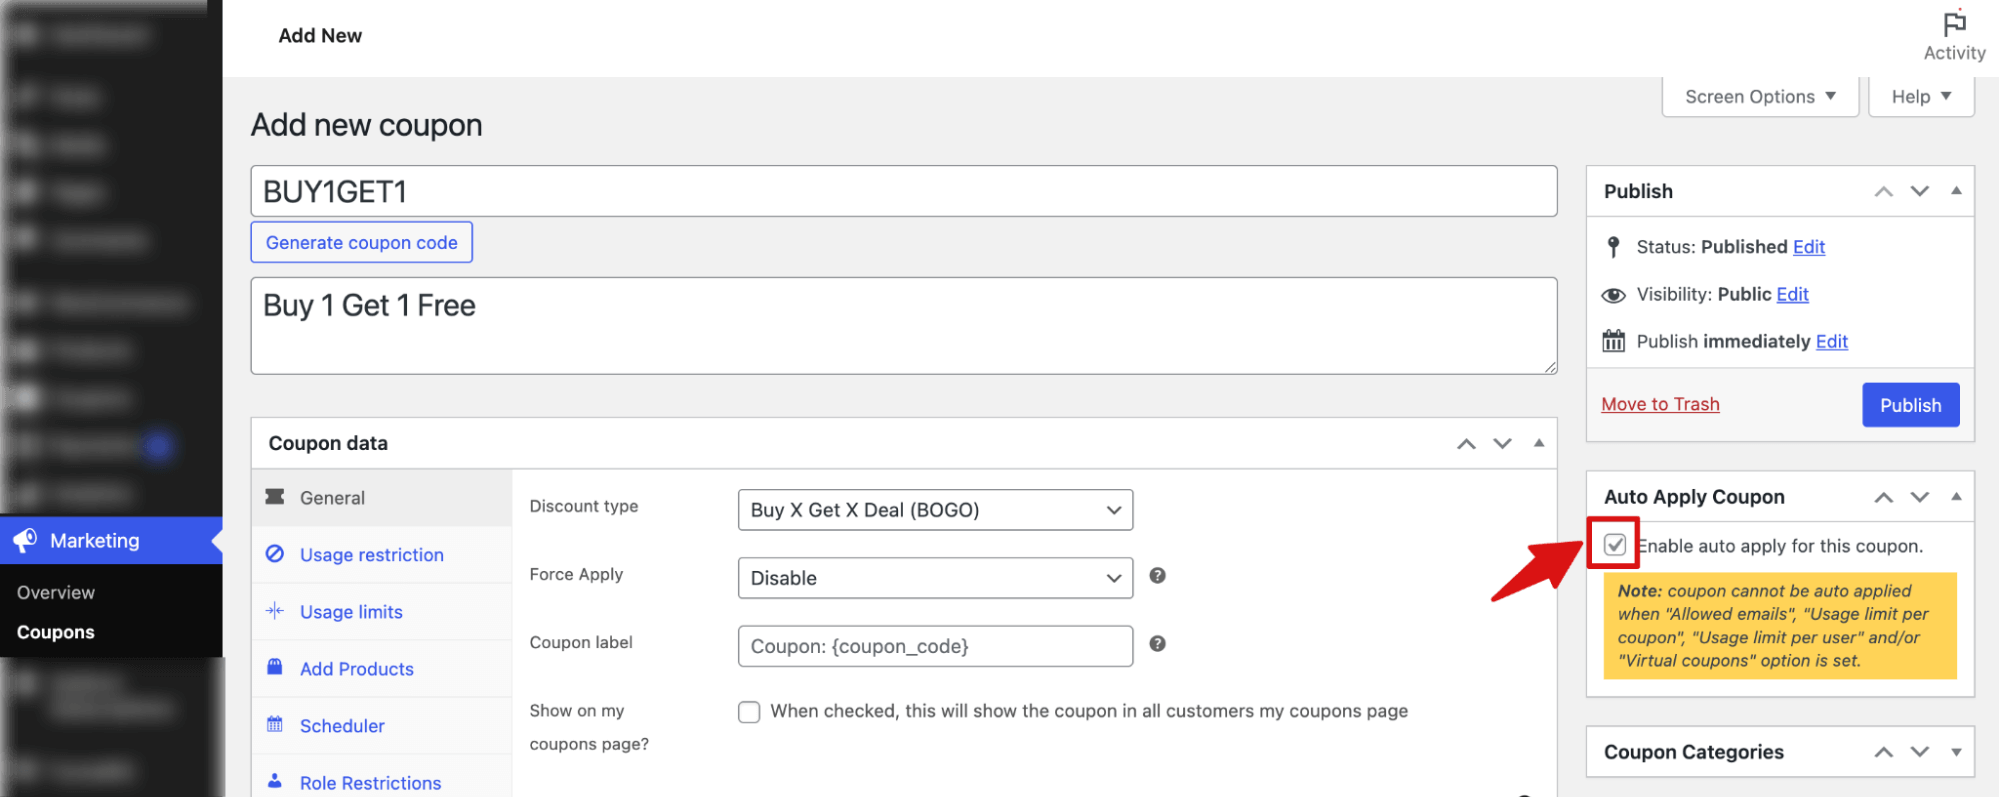Click the coupon code field BUY1GET1
1999x798 pixels.
[x=904, y=191]
